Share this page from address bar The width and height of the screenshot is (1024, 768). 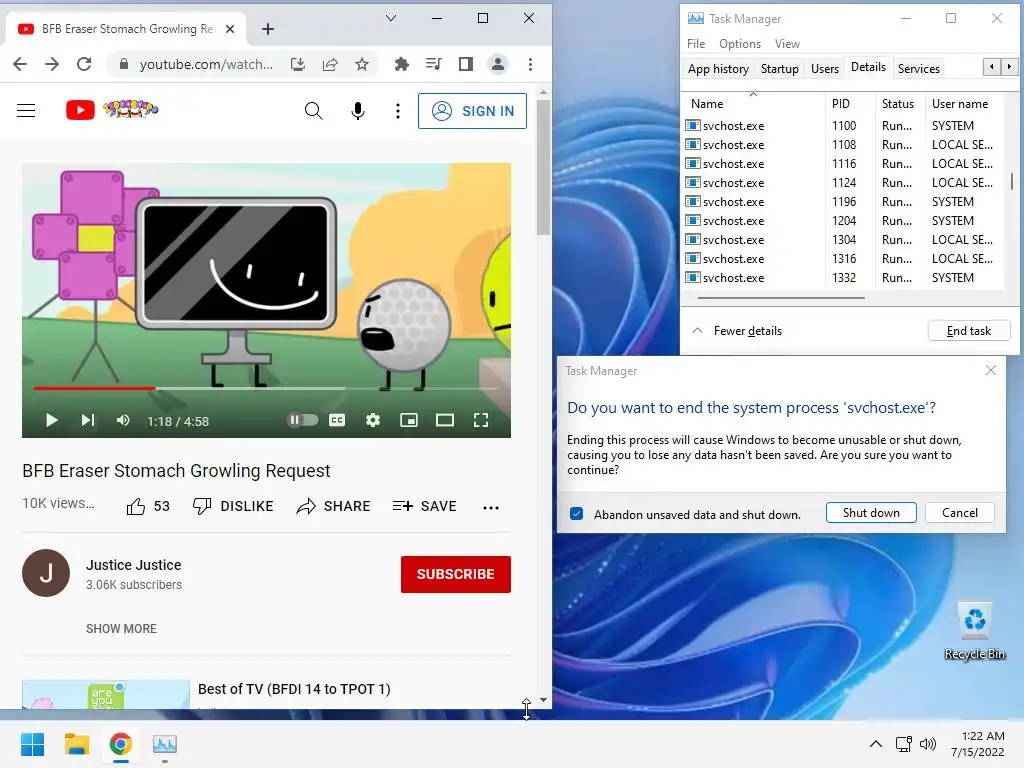[330, 64]
